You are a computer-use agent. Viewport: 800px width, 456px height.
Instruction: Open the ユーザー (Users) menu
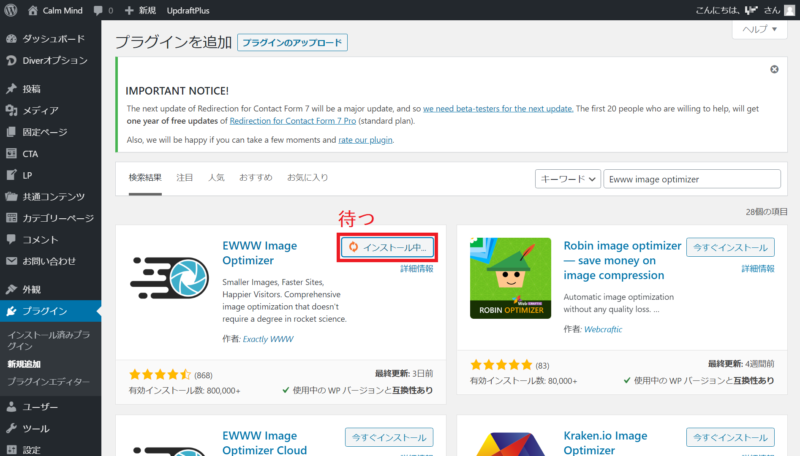tap(51, 407)
